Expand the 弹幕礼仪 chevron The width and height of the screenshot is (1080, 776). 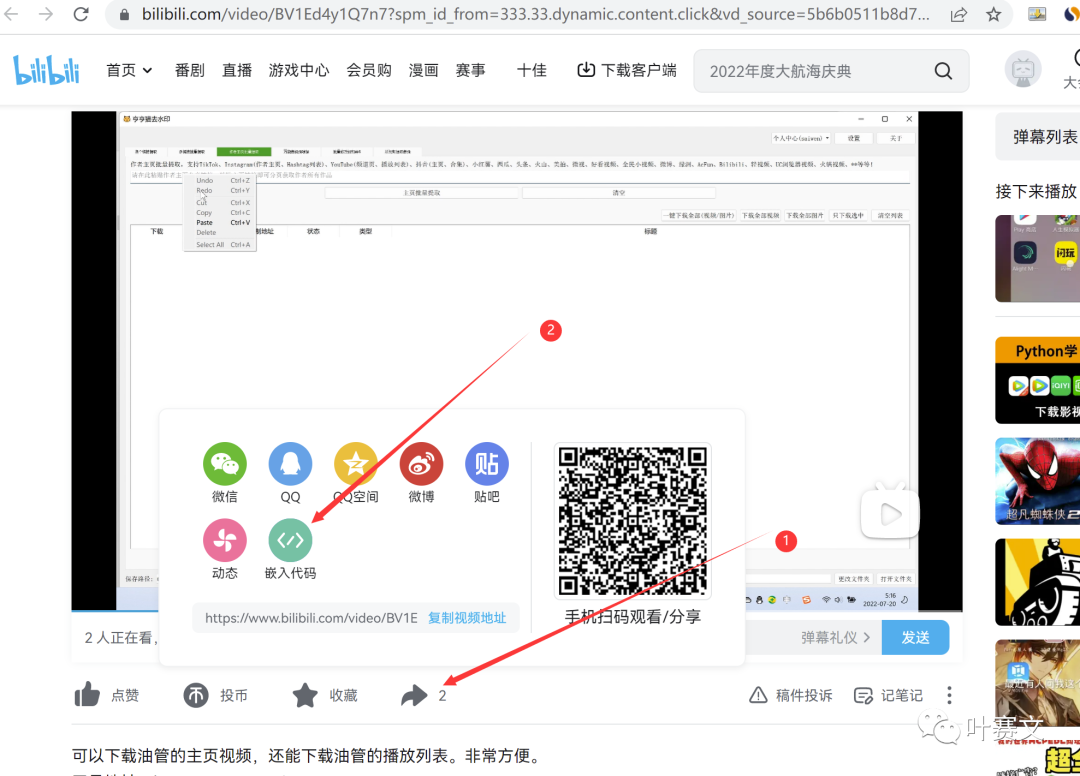[x=866, y=637]
